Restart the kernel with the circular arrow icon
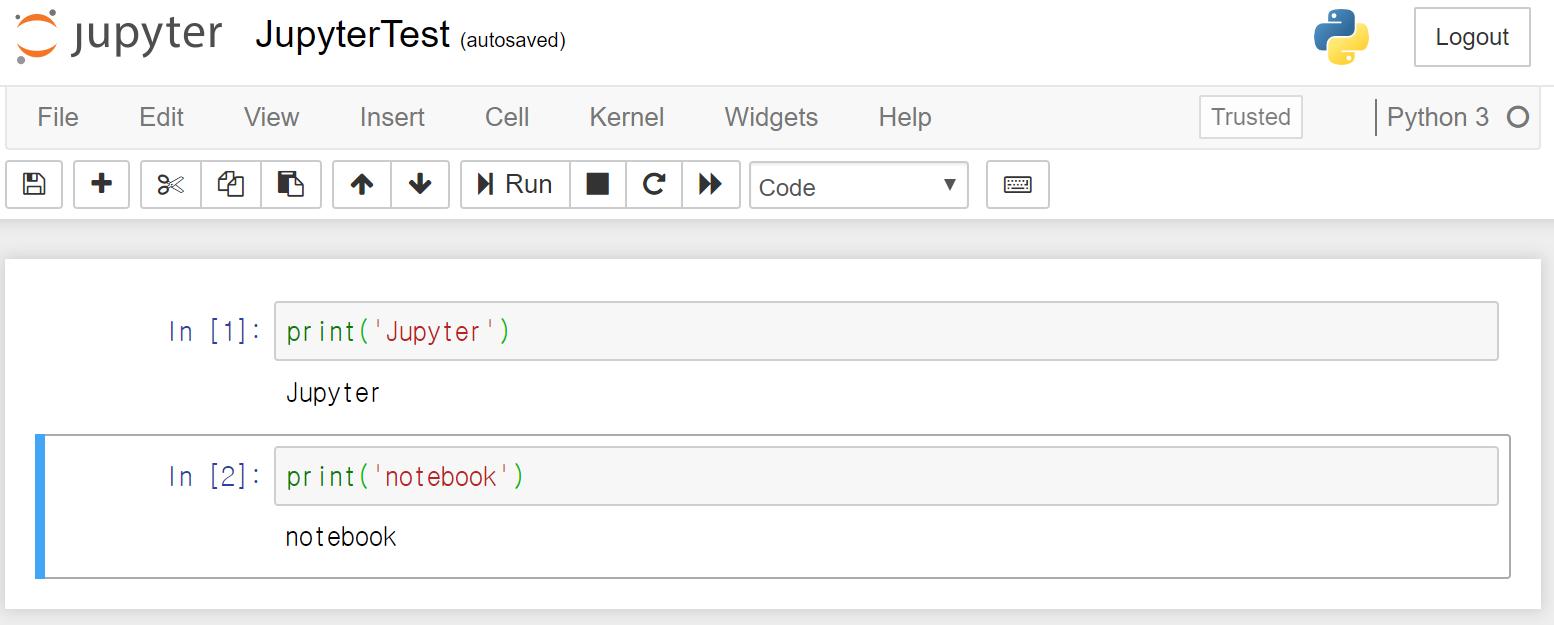 pyautogui.click(x=654, y=184)
